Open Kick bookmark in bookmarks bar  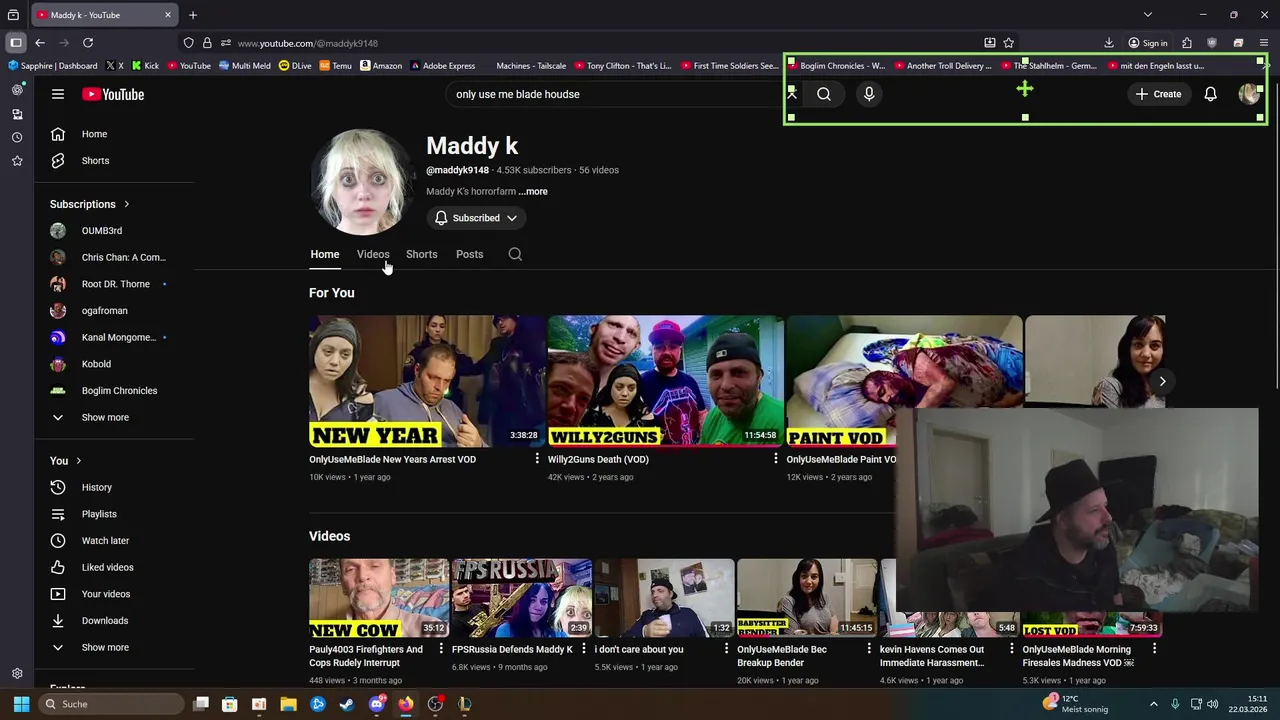(145, 66)
